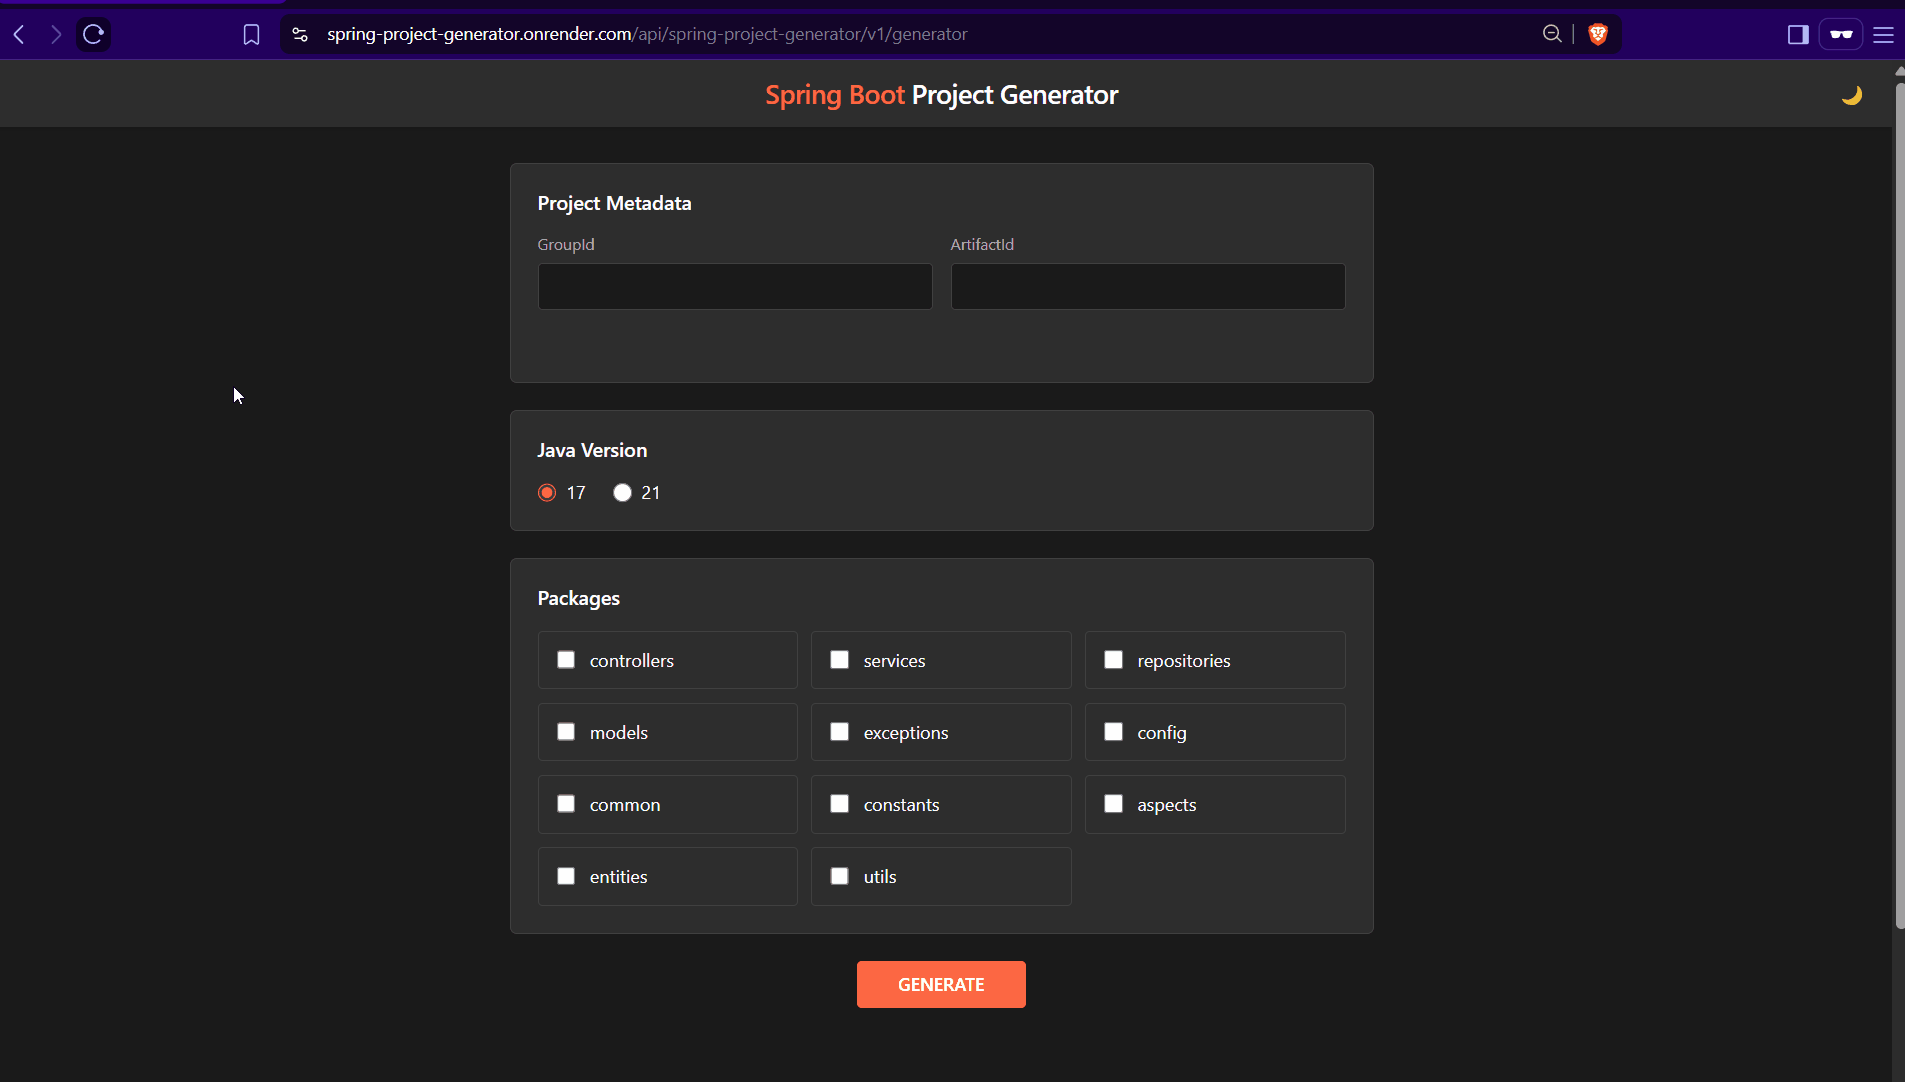Viewport: 1905px width, 1082px height.
Task: Enable the exceptions package checkbox
Action: 840,732
